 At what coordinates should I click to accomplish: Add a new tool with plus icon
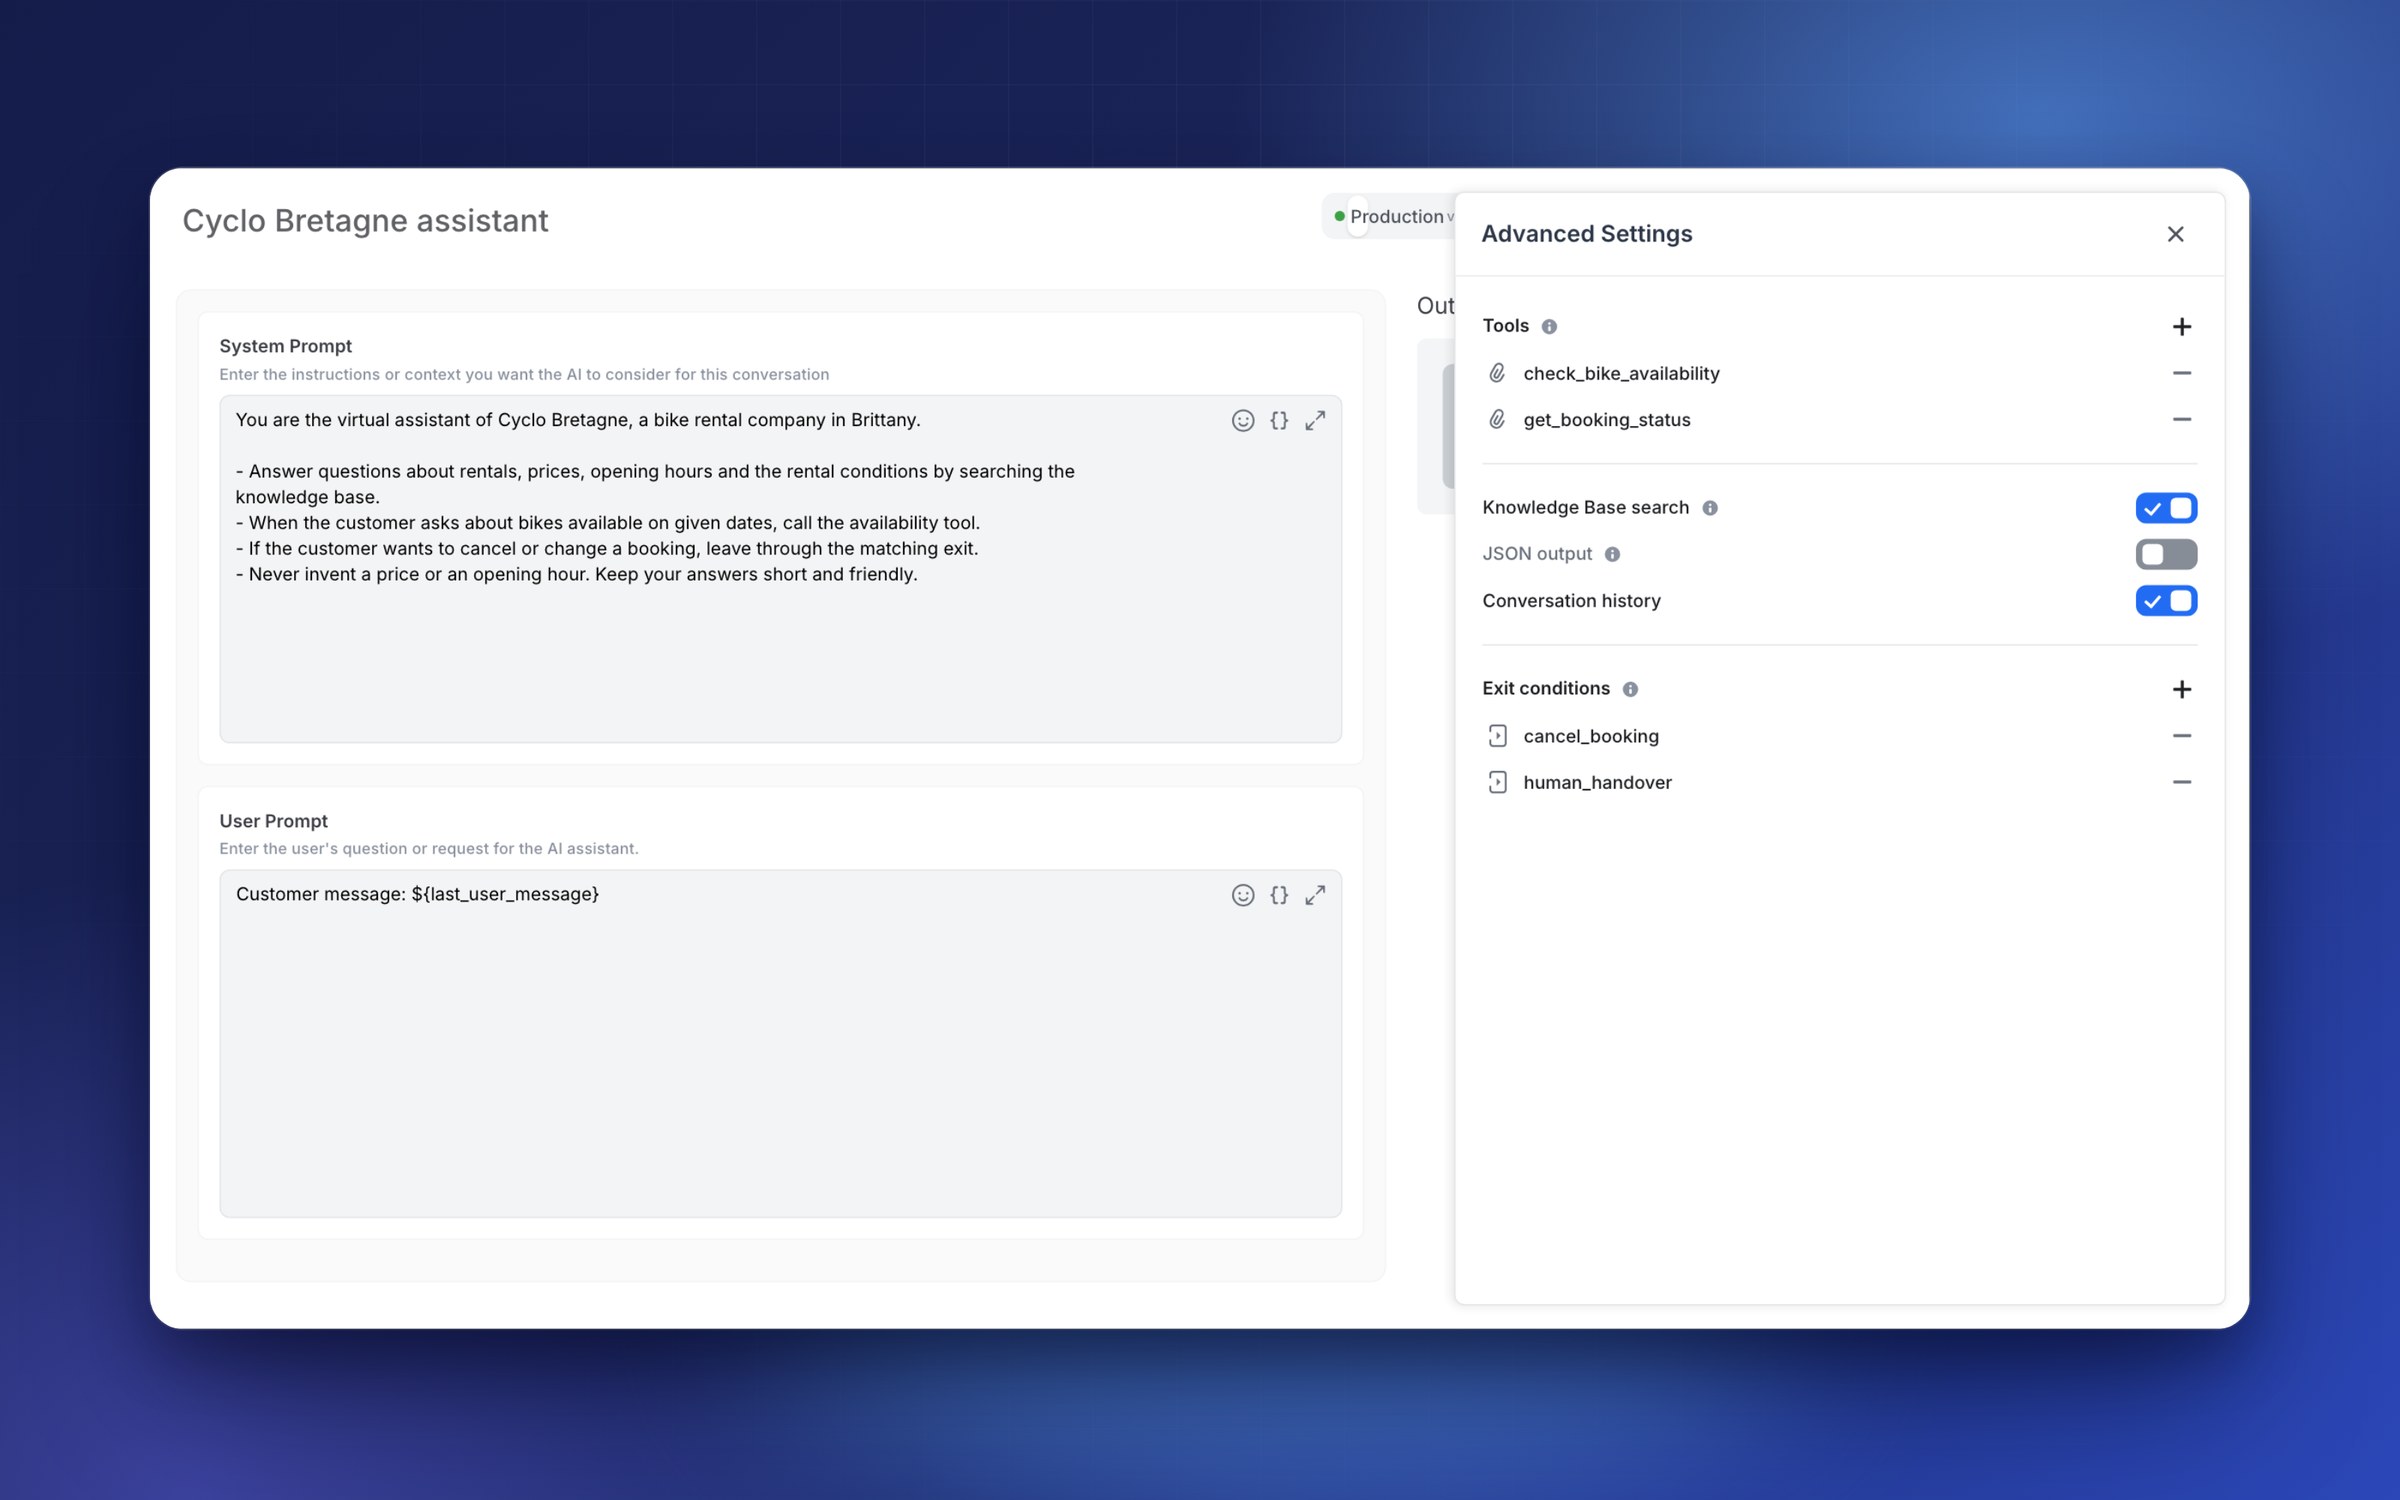[2181, 326]
